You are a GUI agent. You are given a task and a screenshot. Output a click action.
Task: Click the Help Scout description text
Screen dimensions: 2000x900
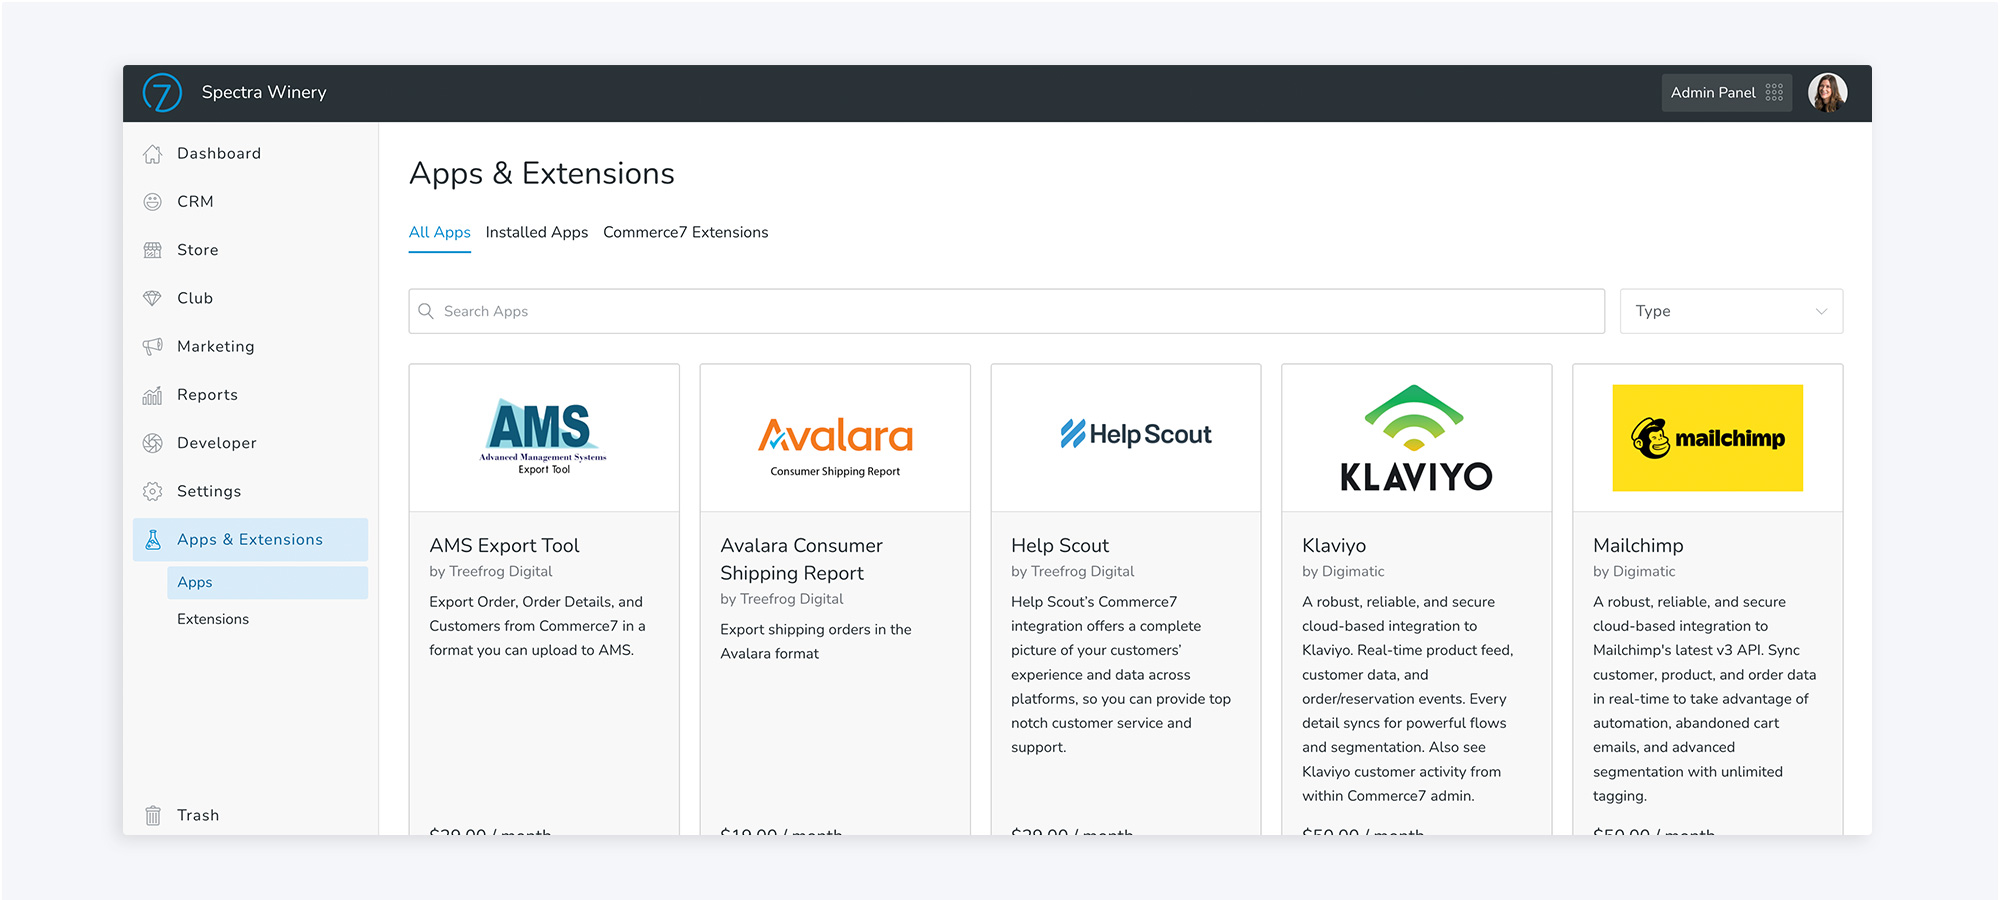(x=1121, y=674)
